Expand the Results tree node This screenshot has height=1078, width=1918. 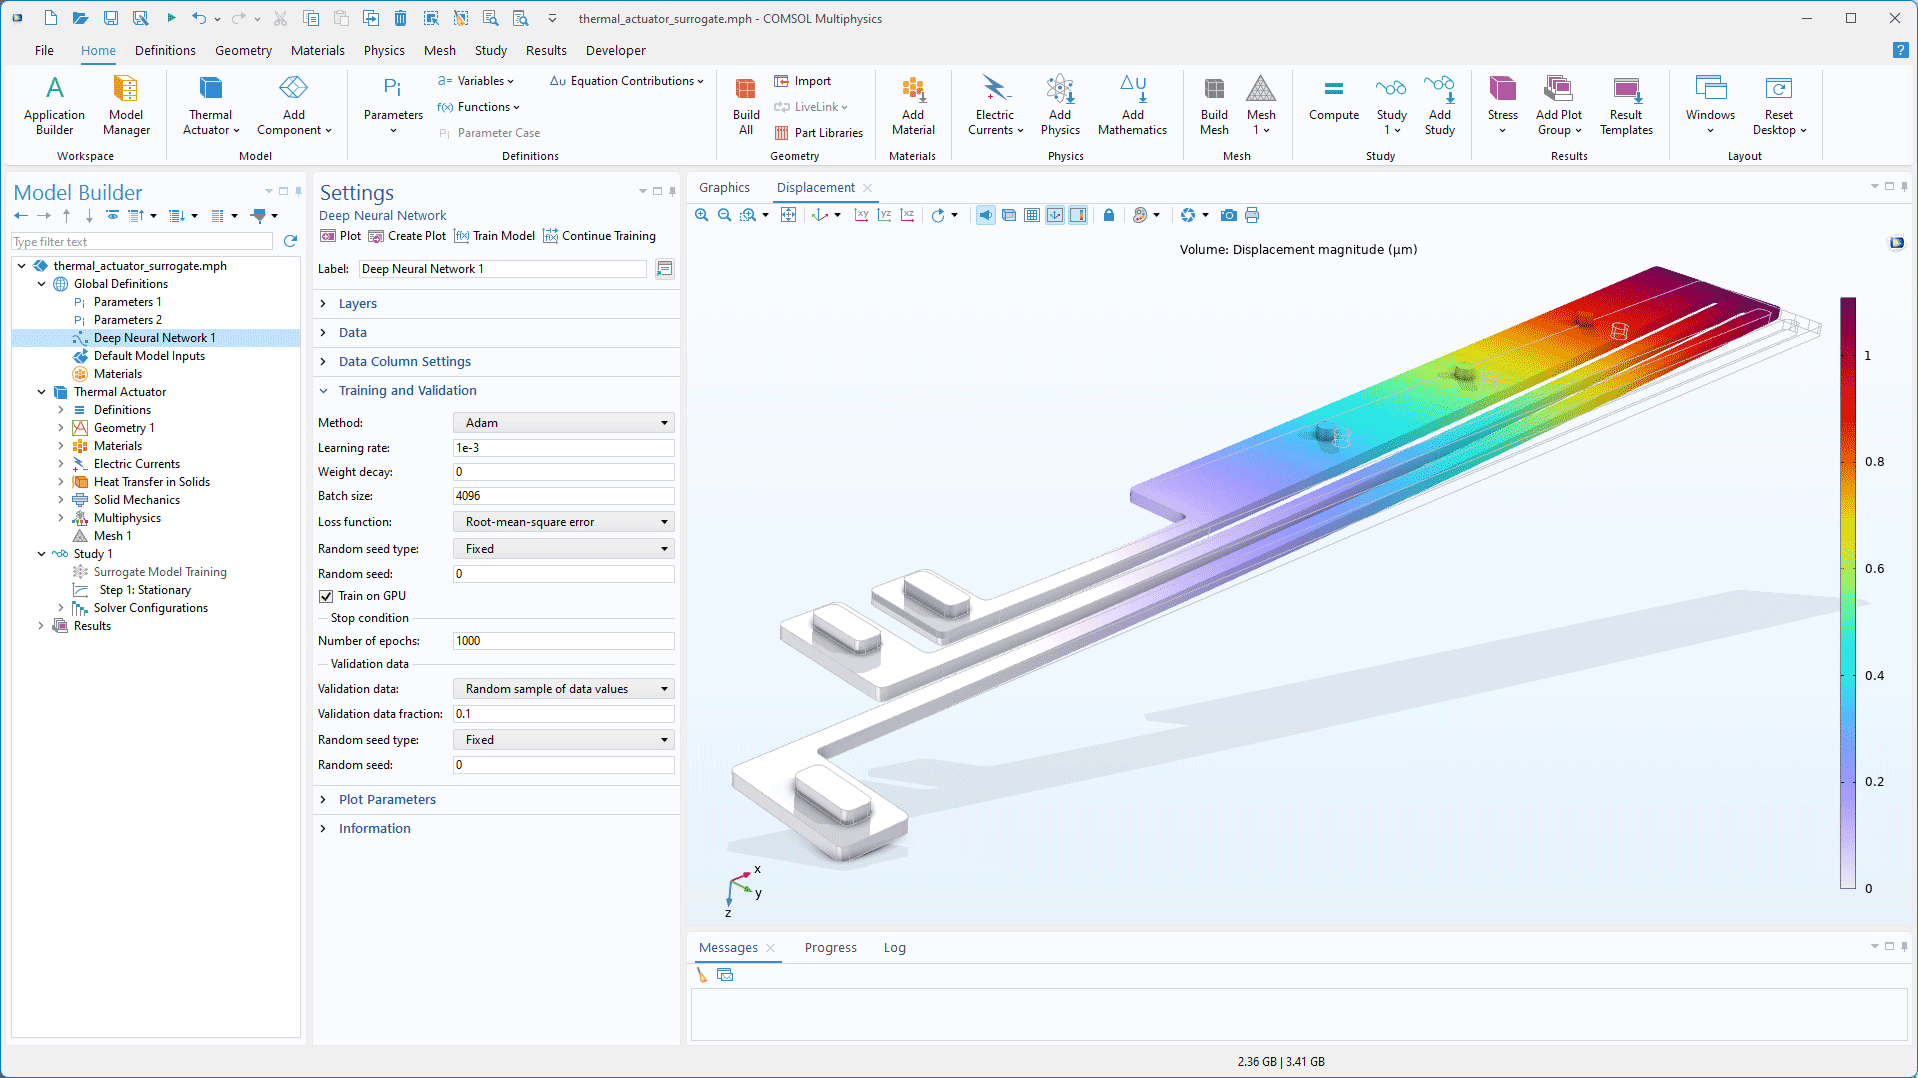click(x=41, y=626)
